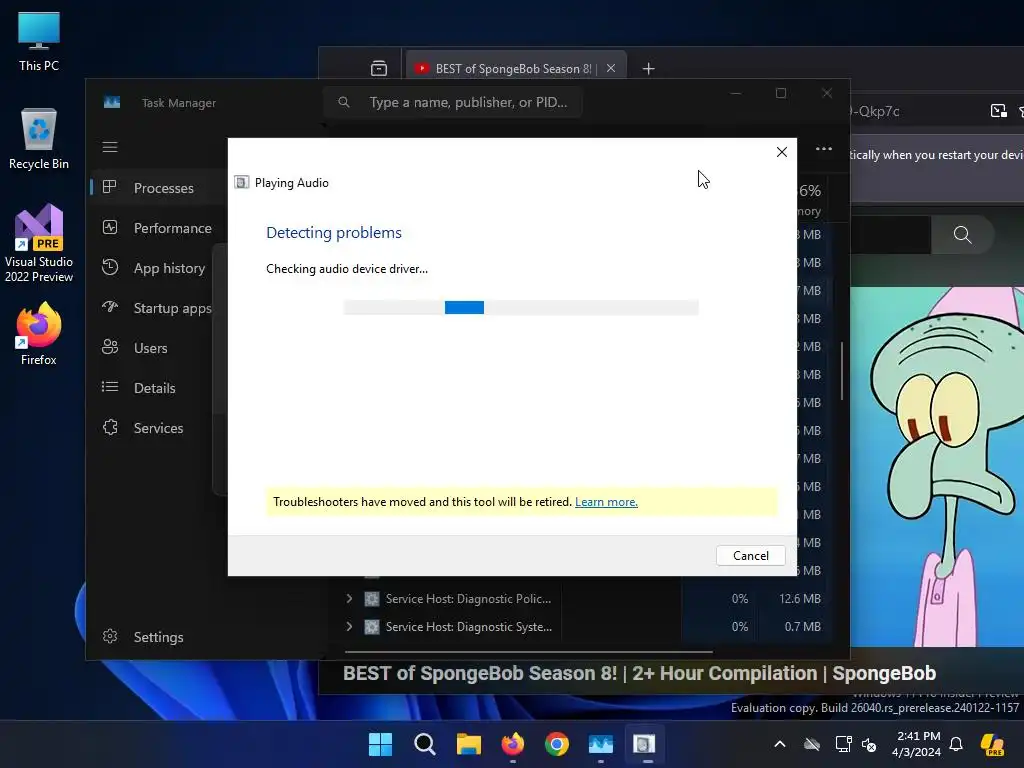Close the SpongeBob browser tab

pyautogui.click(x=611, y=68)
